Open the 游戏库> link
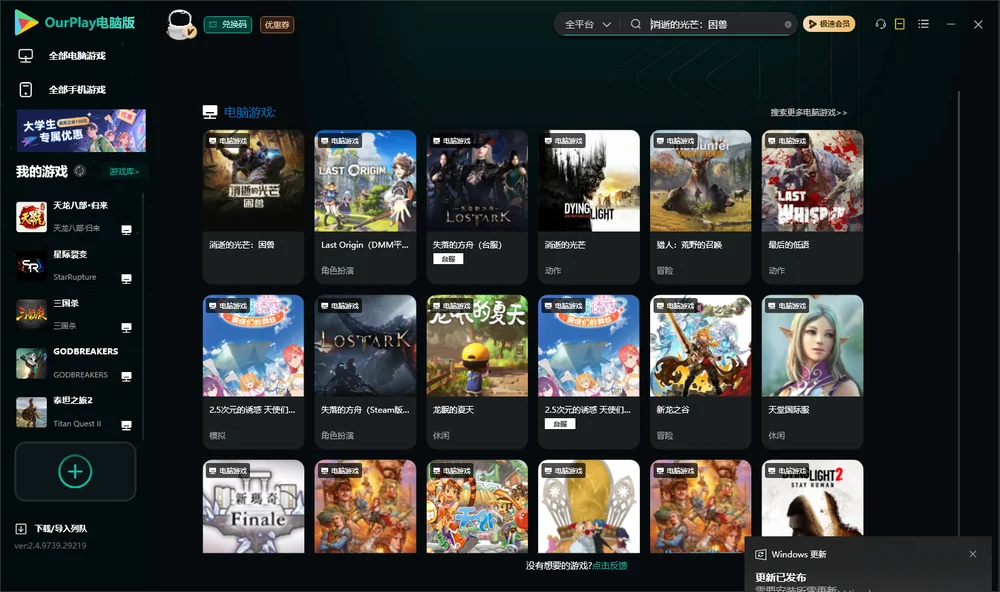The height and width of the screenshot is (592, 1000). [x=124, y=172]
